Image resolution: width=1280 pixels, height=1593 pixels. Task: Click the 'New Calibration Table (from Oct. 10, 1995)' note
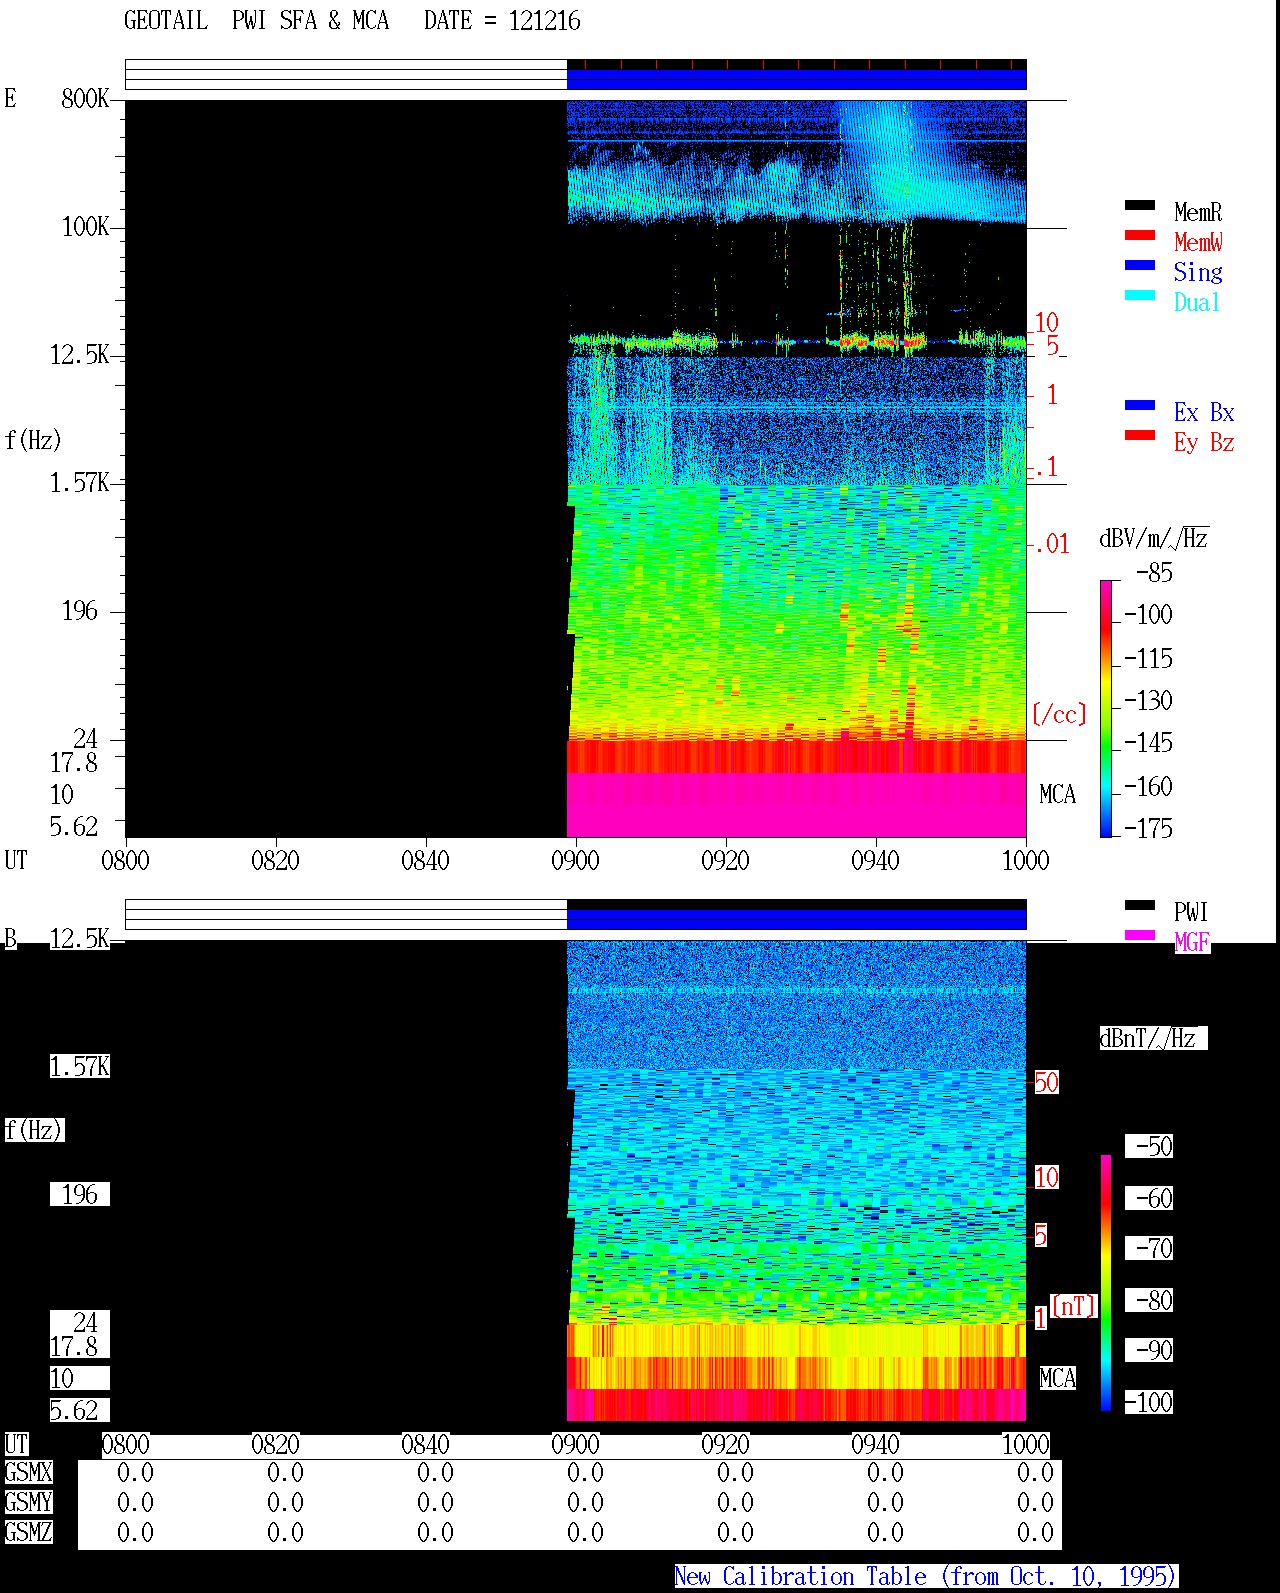925,1576
